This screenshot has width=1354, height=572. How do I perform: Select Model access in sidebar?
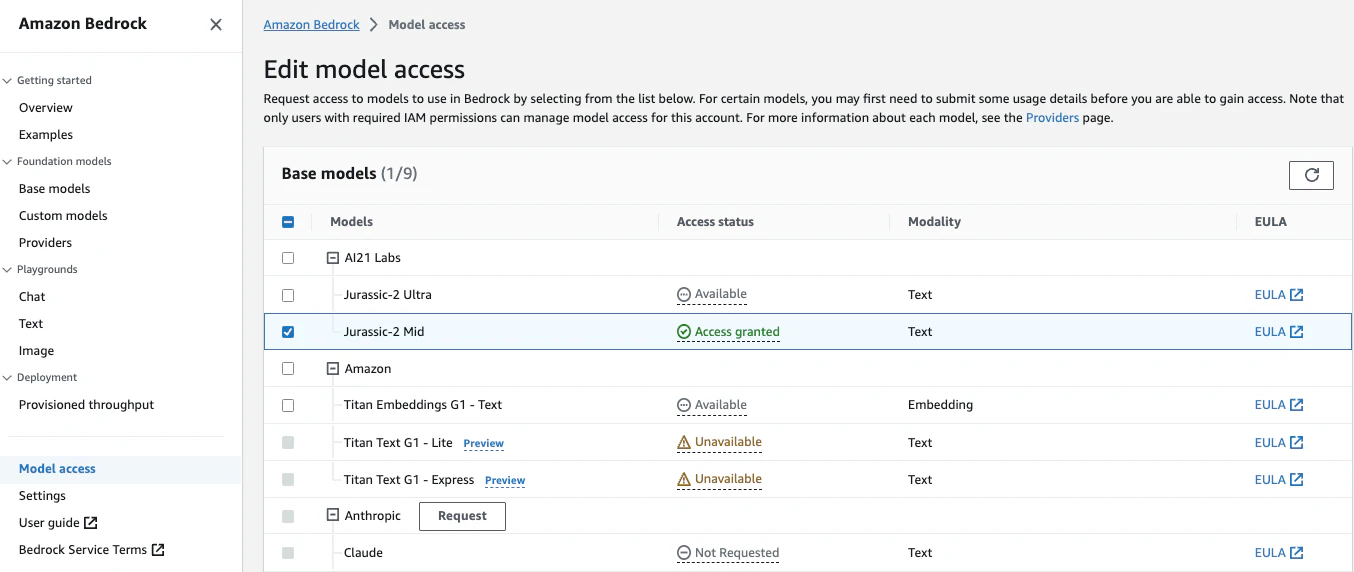[58, 469]
